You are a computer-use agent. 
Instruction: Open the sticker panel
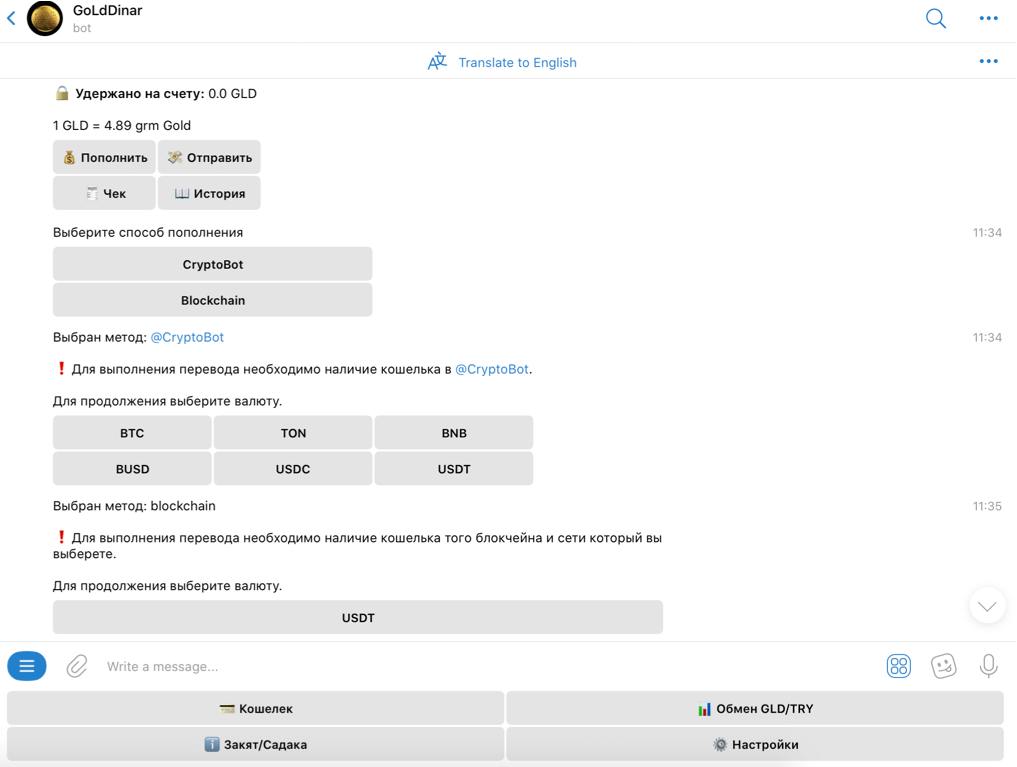pyautogui.click(x=943, y=666)
